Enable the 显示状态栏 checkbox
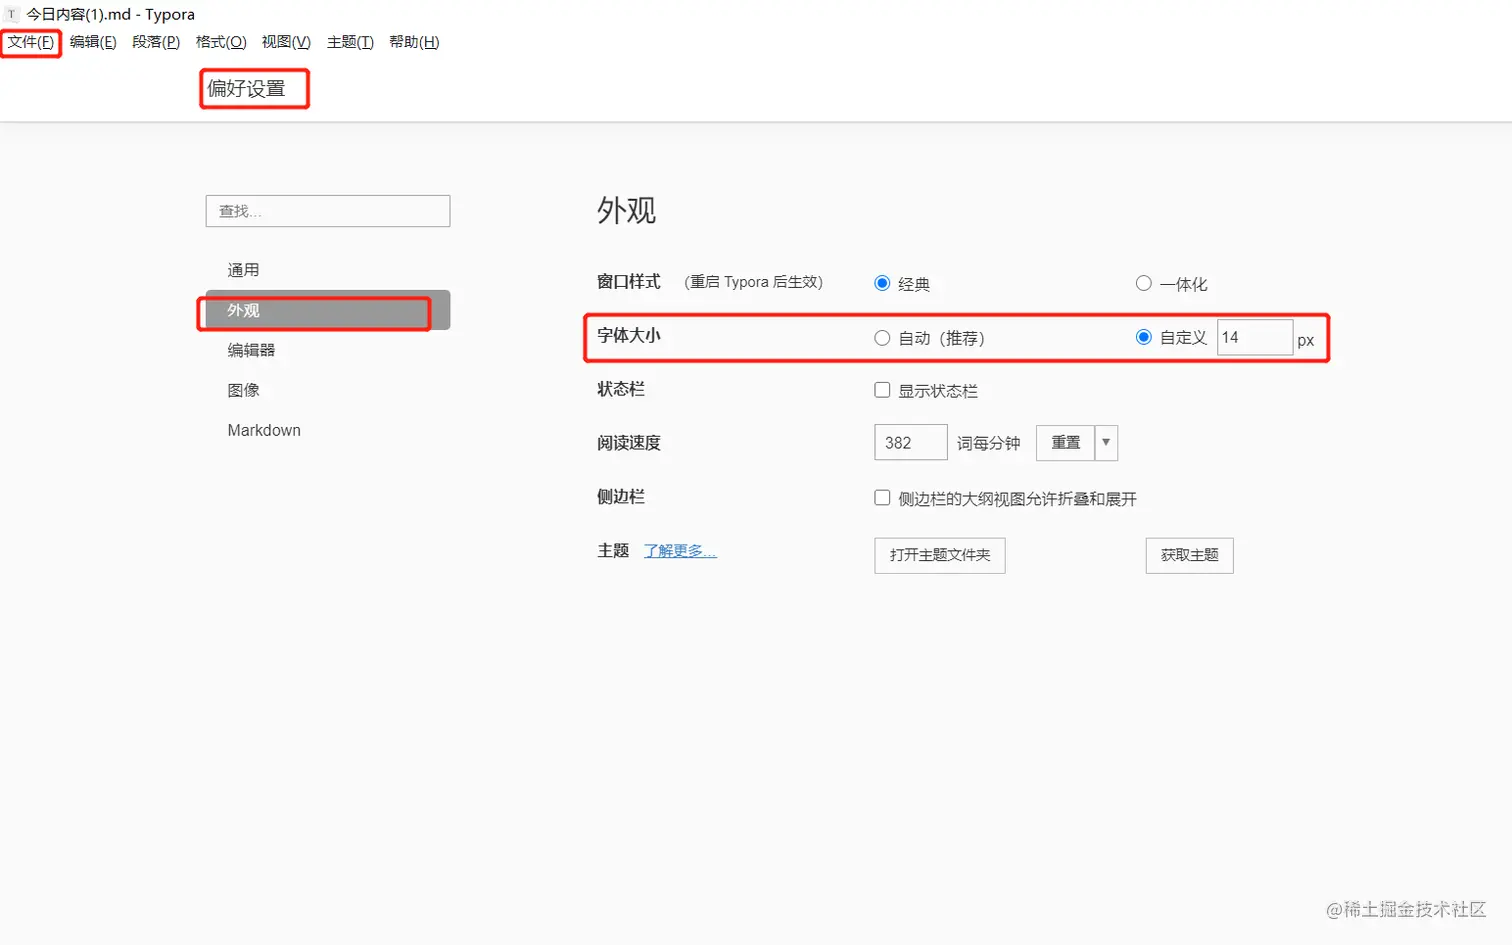 882,390
